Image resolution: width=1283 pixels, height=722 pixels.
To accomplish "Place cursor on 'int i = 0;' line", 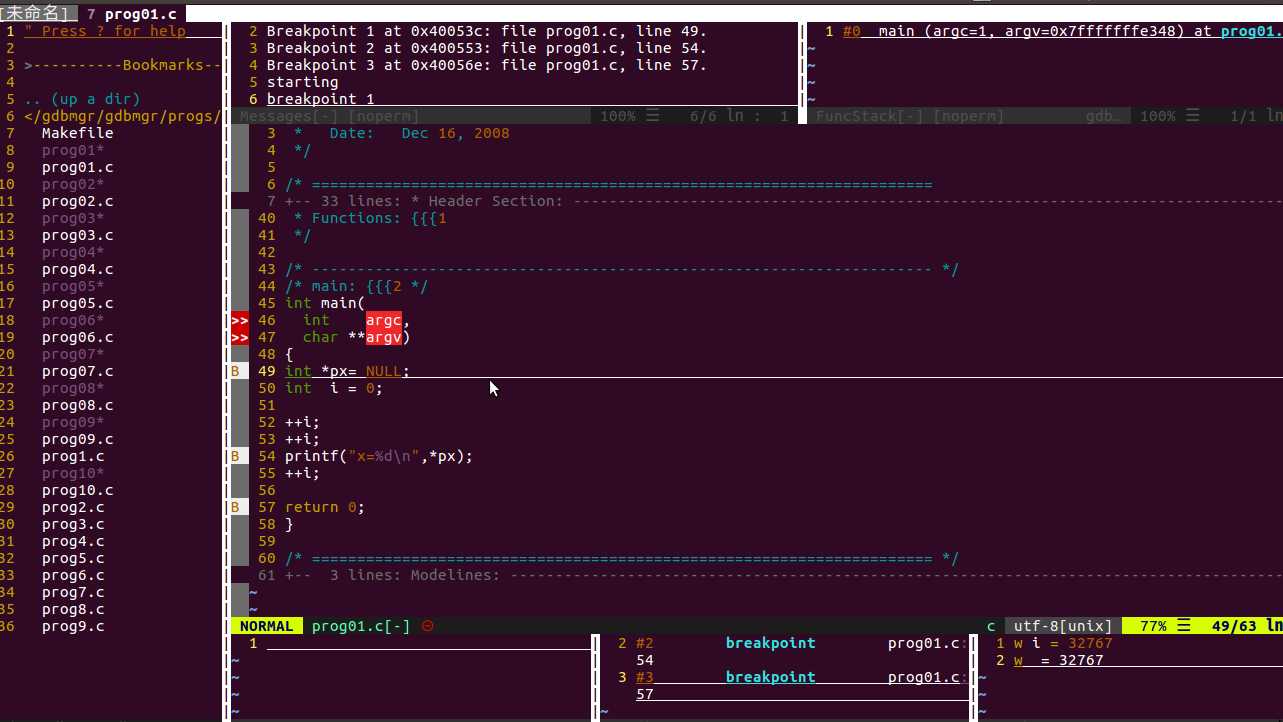I will [x=334, y=388].
